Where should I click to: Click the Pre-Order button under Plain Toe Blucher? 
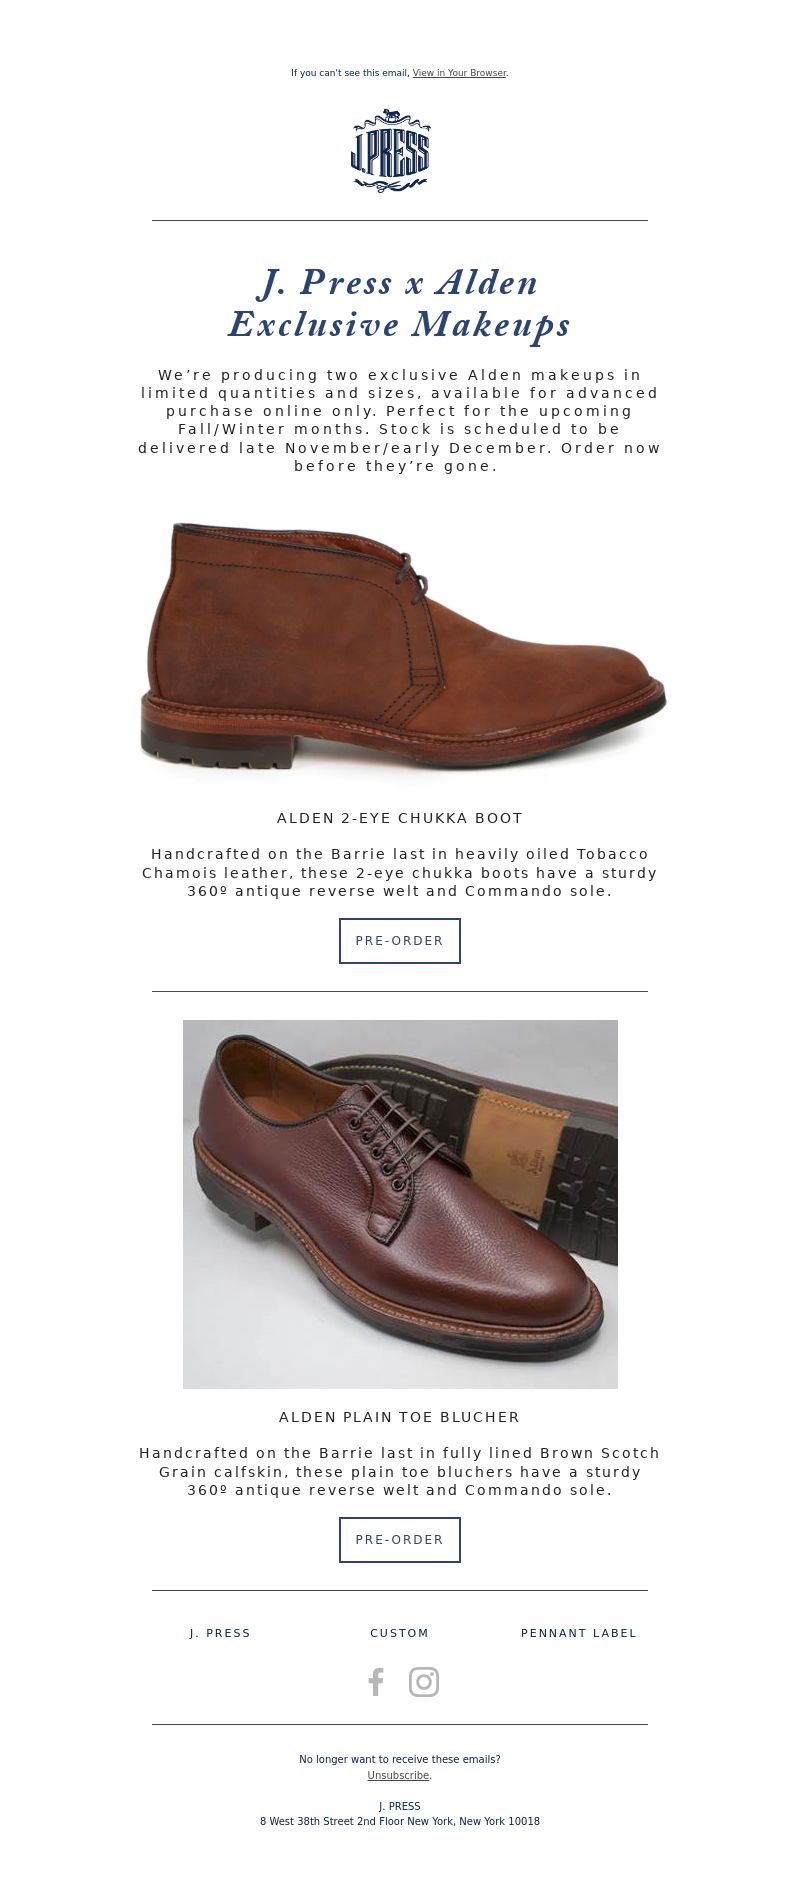tap(400, 1540)
